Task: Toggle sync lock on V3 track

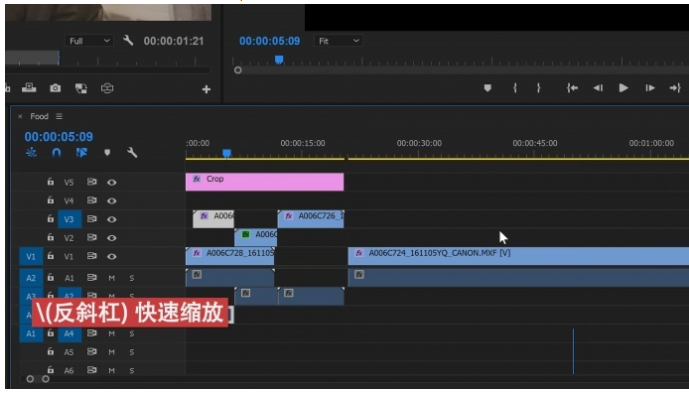Action: (91, 219)
